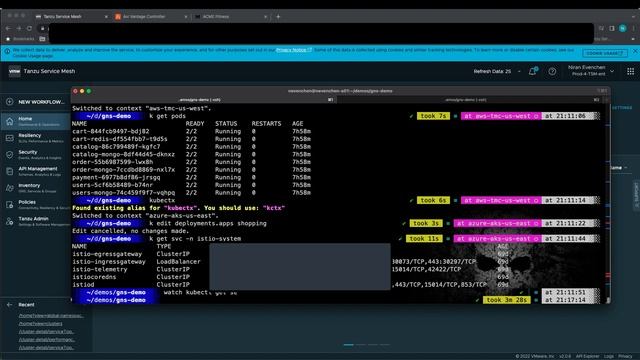Open the notifications bell icon
The height and width of the screenshot is (360, 640).
tap(533, 71)
